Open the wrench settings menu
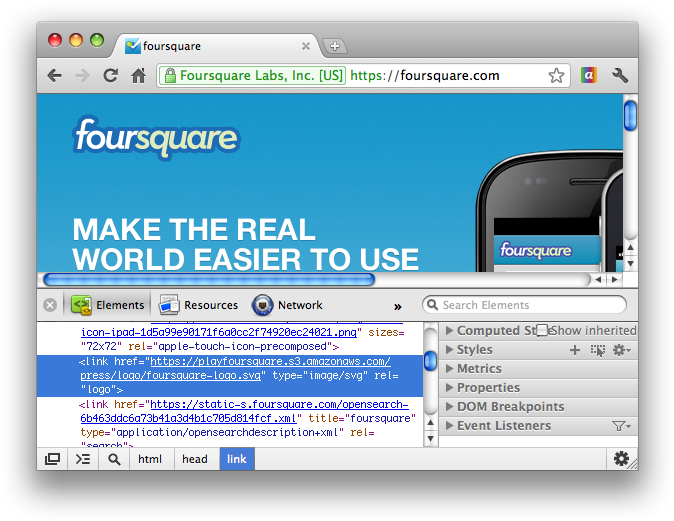674x521 pixels. click(620, 76)
